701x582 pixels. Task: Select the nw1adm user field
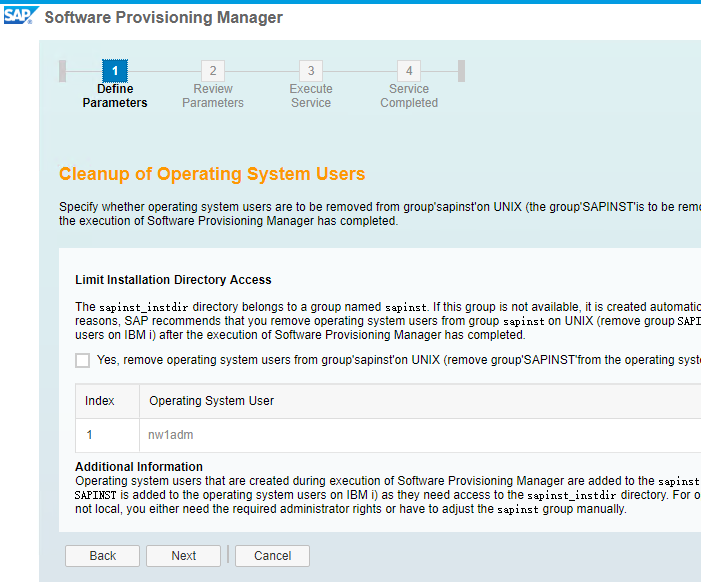point(420,435)
